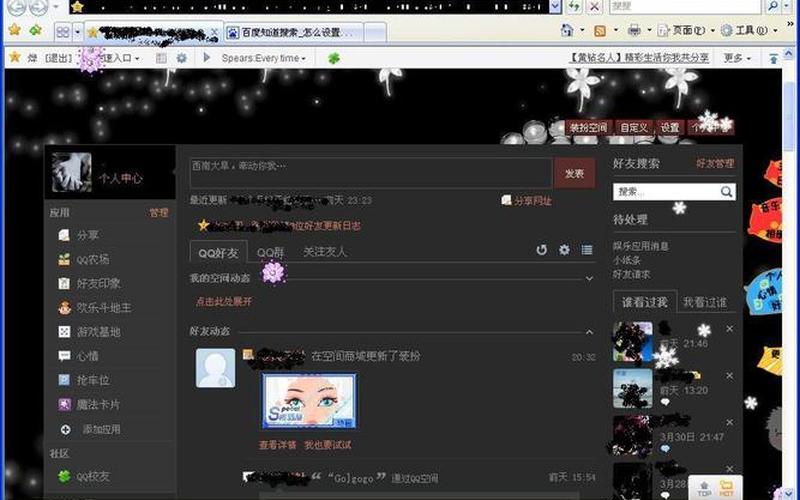Click the RSS feeds icon
The width and height of the screenshot is (800, 500).
click(x=600, y=31)
